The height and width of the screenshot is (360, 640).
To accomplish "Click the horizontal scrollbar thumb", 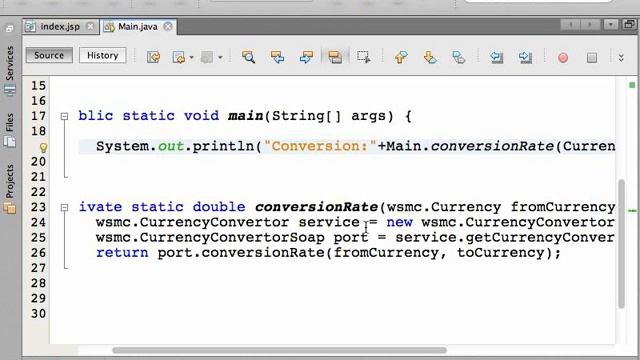I will tap(279, 350).
